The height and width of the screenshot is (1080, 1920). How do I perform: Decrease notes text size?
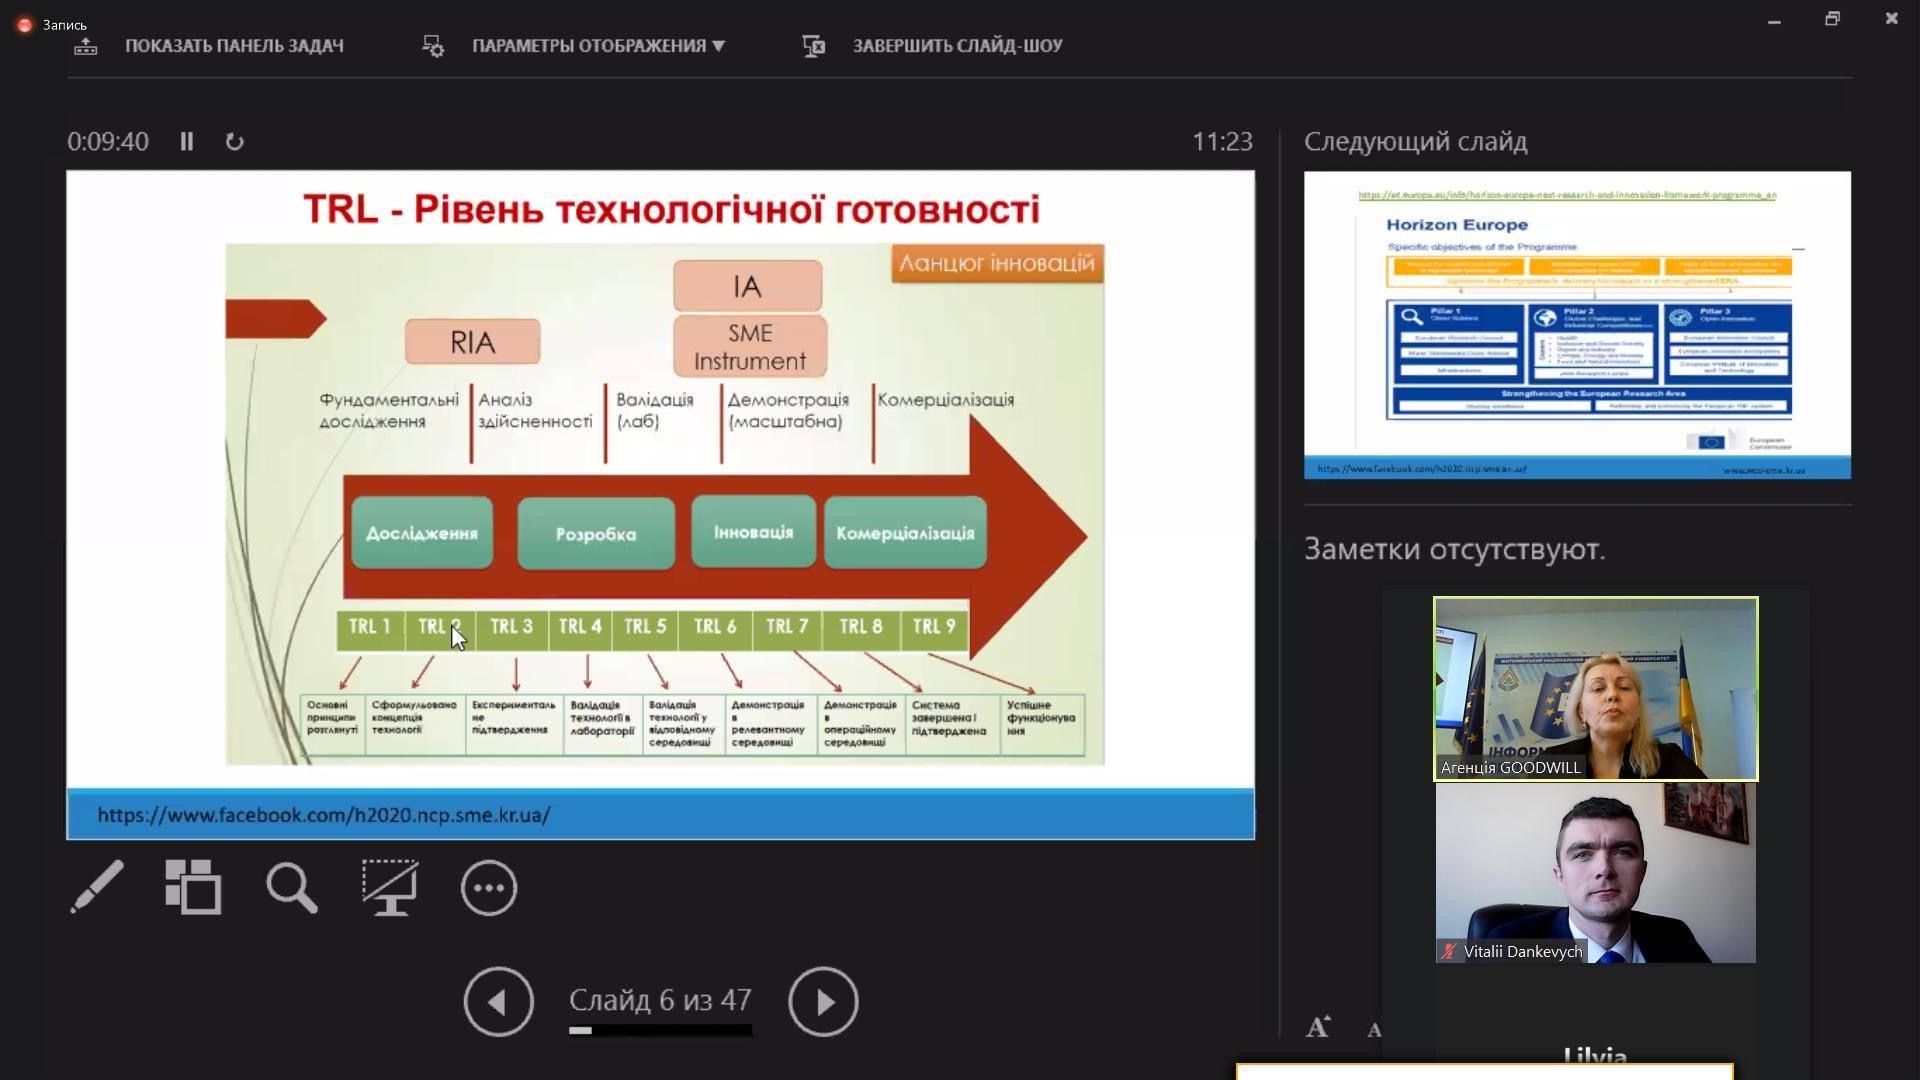coord(1375,1029)
